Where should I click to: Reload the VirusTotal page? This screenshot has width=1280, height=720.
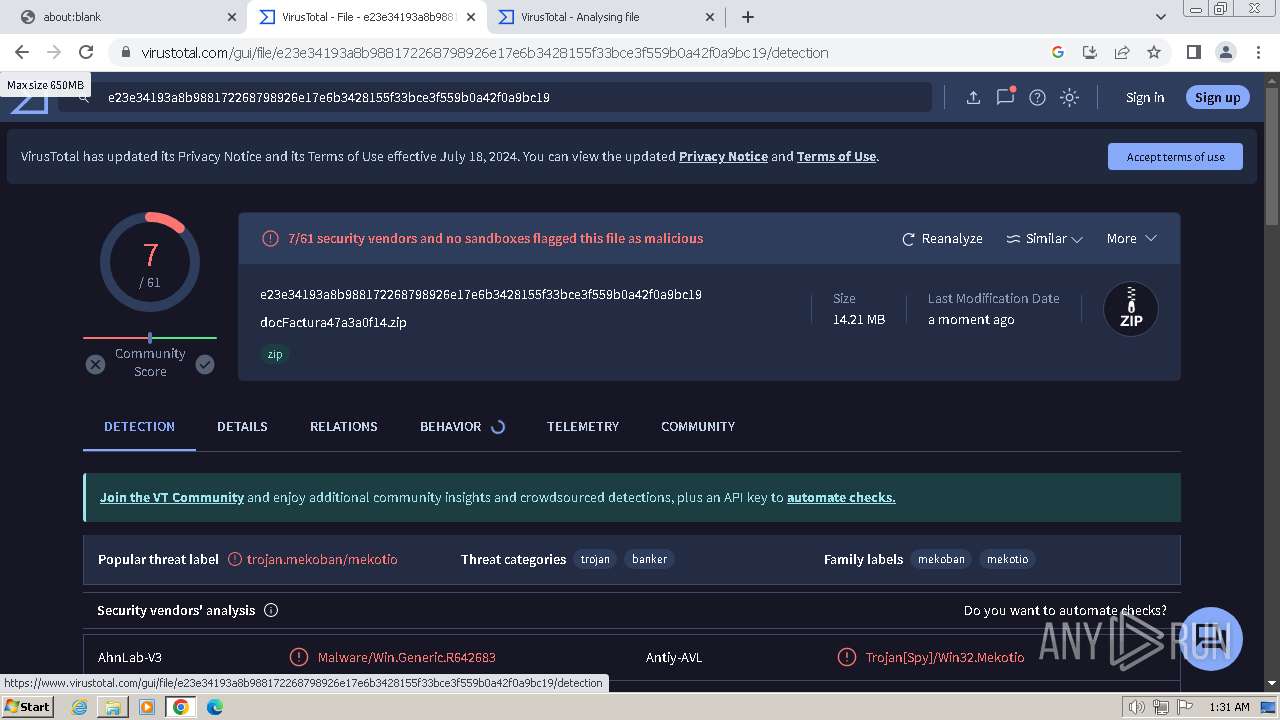coord(86,52)
